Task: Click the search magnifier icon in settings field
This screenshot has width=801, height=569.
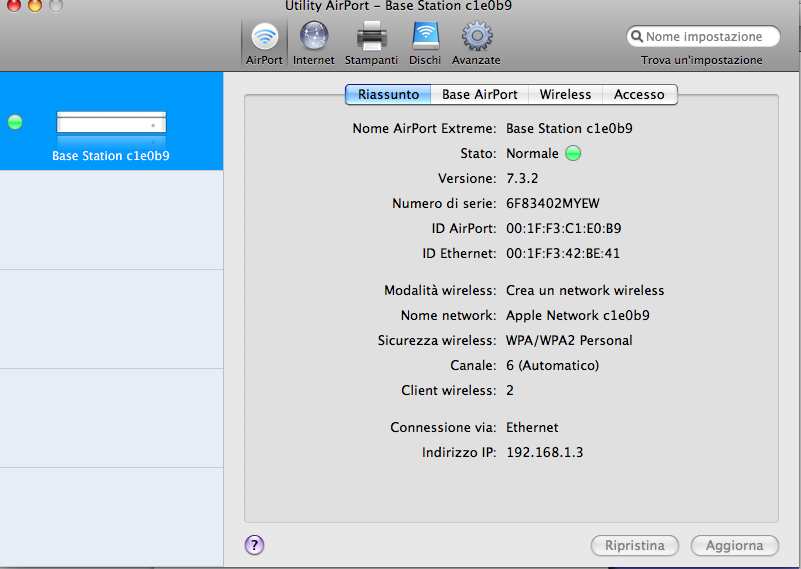Action: [637, 36]
